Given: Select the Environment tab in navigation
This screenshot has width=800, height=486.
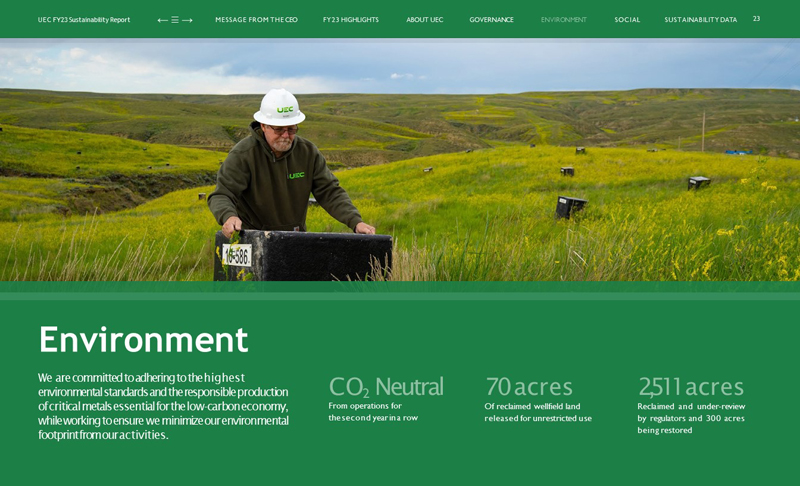Looking at the screenshot, I should point(563,20).
